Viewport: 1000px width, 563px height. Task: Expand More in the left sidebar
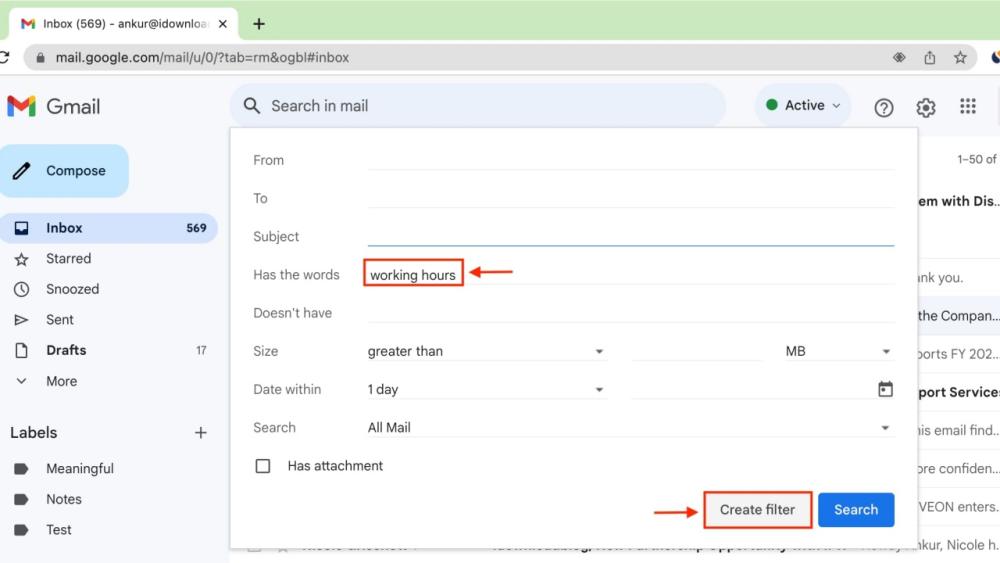tap(61, 381)
